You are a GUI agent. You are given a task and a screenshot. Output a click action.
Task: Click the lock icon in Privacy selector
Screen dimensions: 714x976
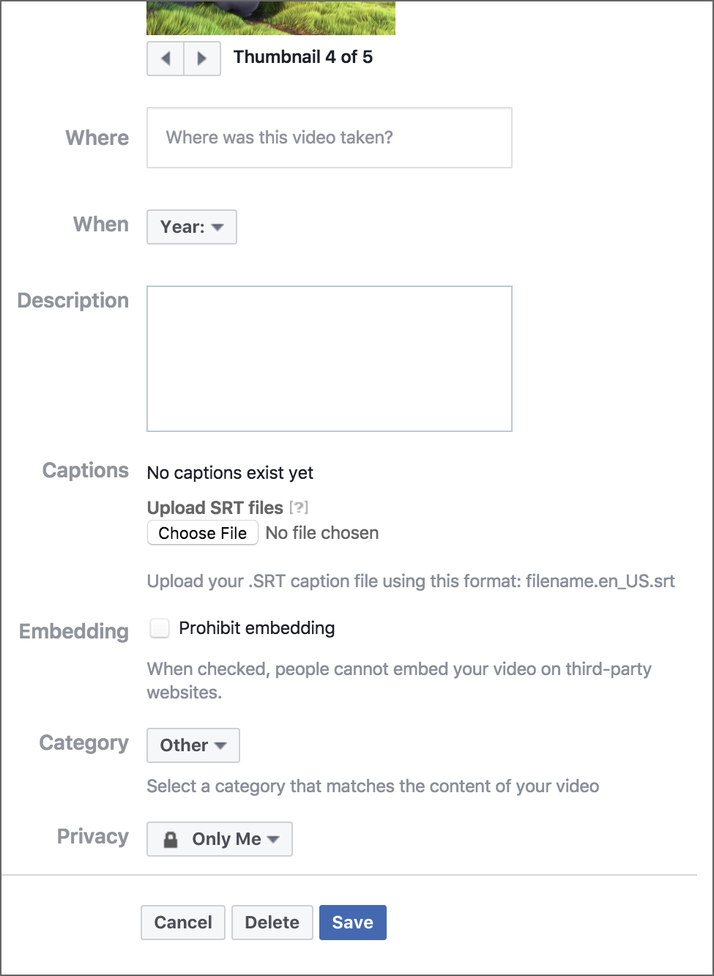(170, 840)
